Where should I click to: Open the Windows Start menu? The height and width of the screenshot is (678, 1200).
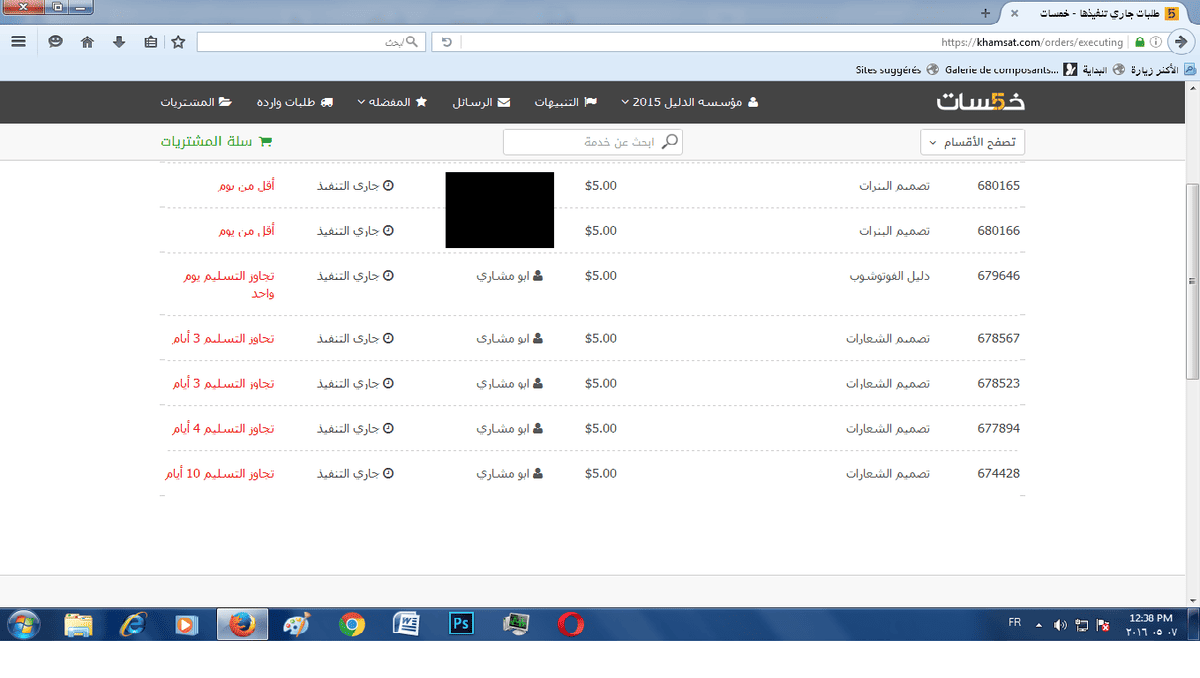[22, 624]
